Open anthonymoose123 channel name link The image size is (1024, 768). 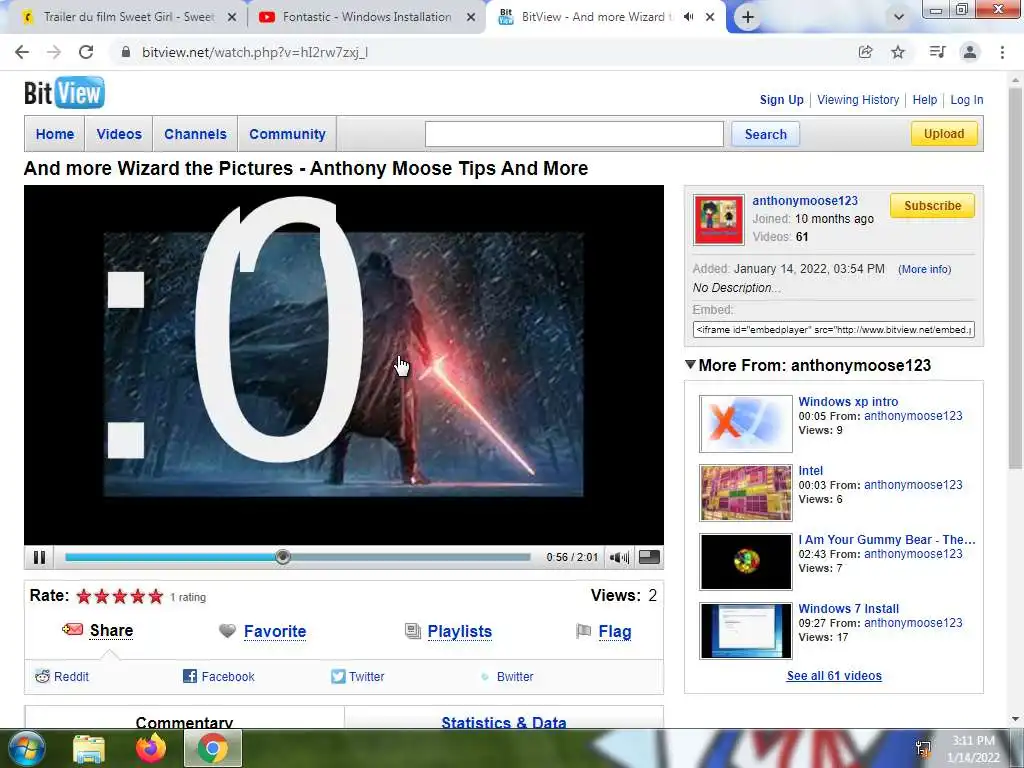(805, 201)
